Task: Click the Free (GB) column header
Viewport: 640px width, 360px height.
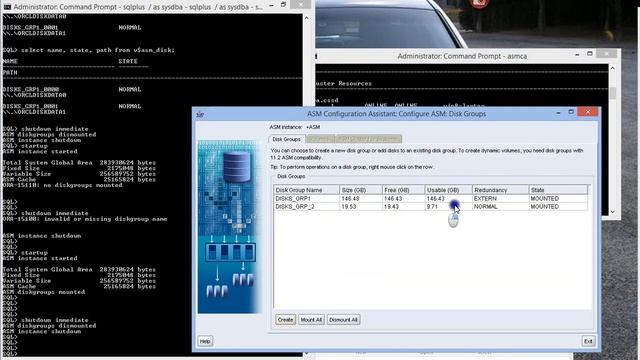Action: (x=403, y=190)
